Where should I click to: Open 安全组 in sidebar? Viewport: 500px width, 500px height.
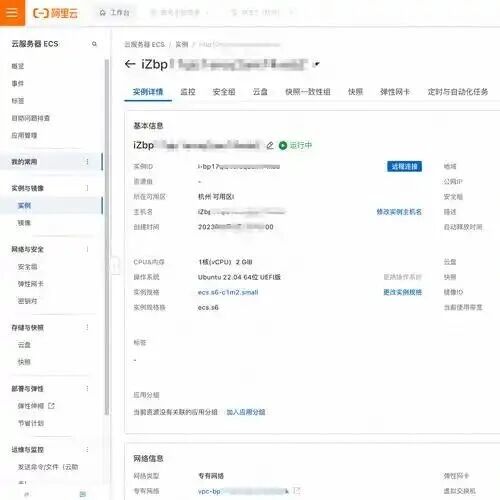[x=27, y=267]
